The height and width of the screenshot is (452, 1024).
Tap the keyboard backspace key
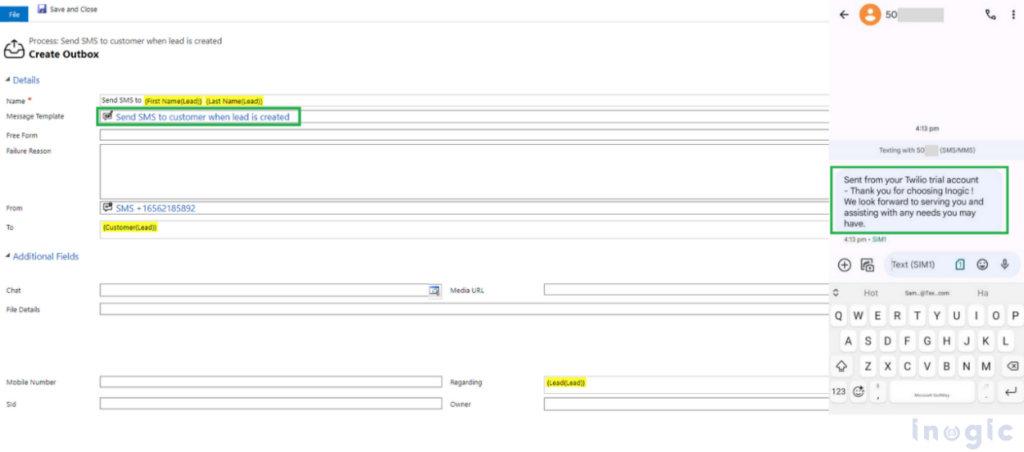(x=1012, y=366)
